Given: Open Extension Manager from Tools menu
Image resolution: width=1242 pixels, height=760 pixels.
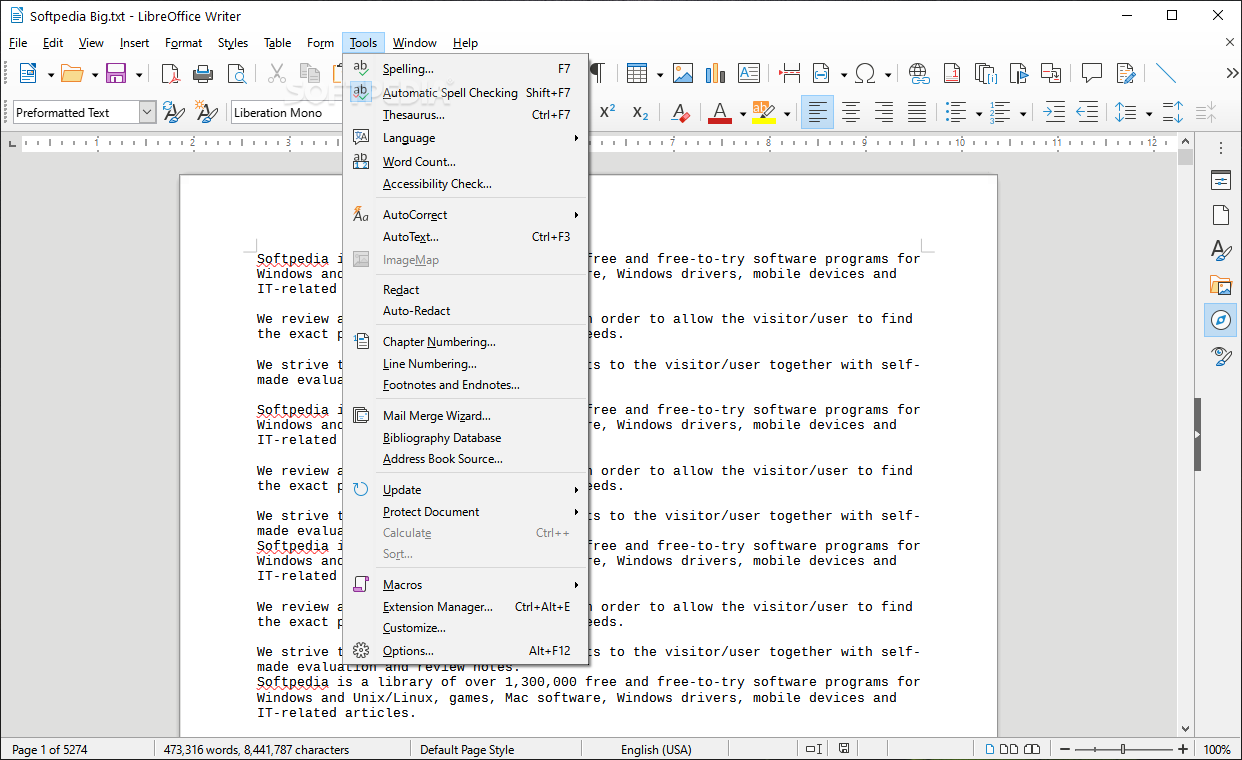Looking at the screenshot, I should (x=465, y=607).
